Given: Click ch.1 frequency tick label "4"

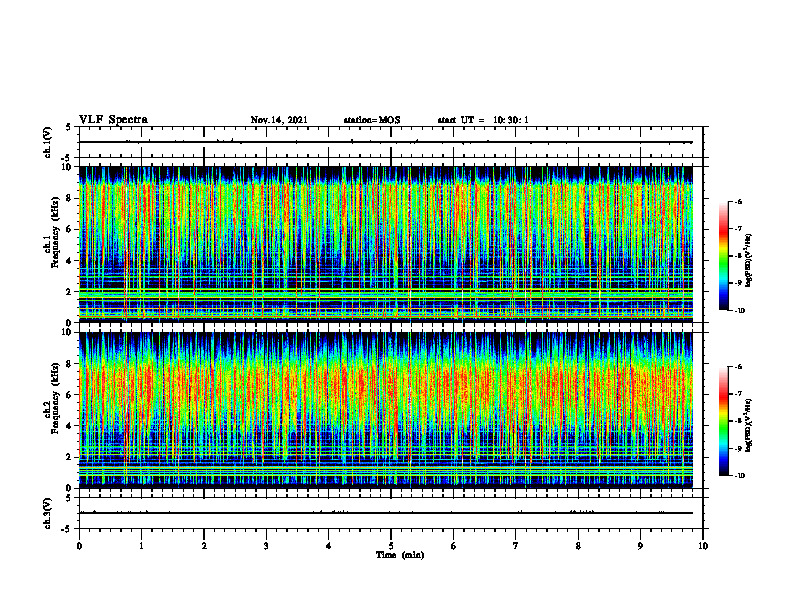Looking at the screenshot, I should tap(70, 261).
